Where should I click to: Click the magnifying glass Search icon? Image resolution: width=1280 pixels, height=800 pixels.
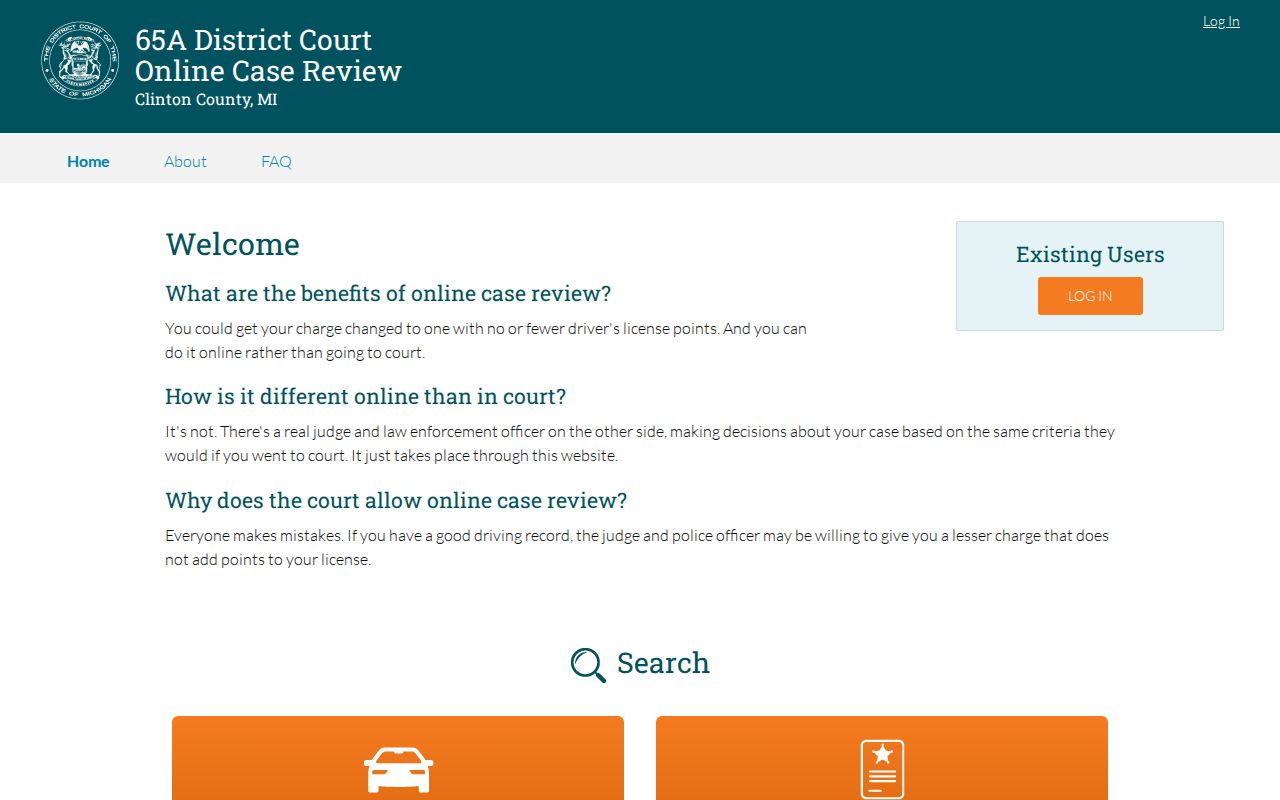(588, 664)
